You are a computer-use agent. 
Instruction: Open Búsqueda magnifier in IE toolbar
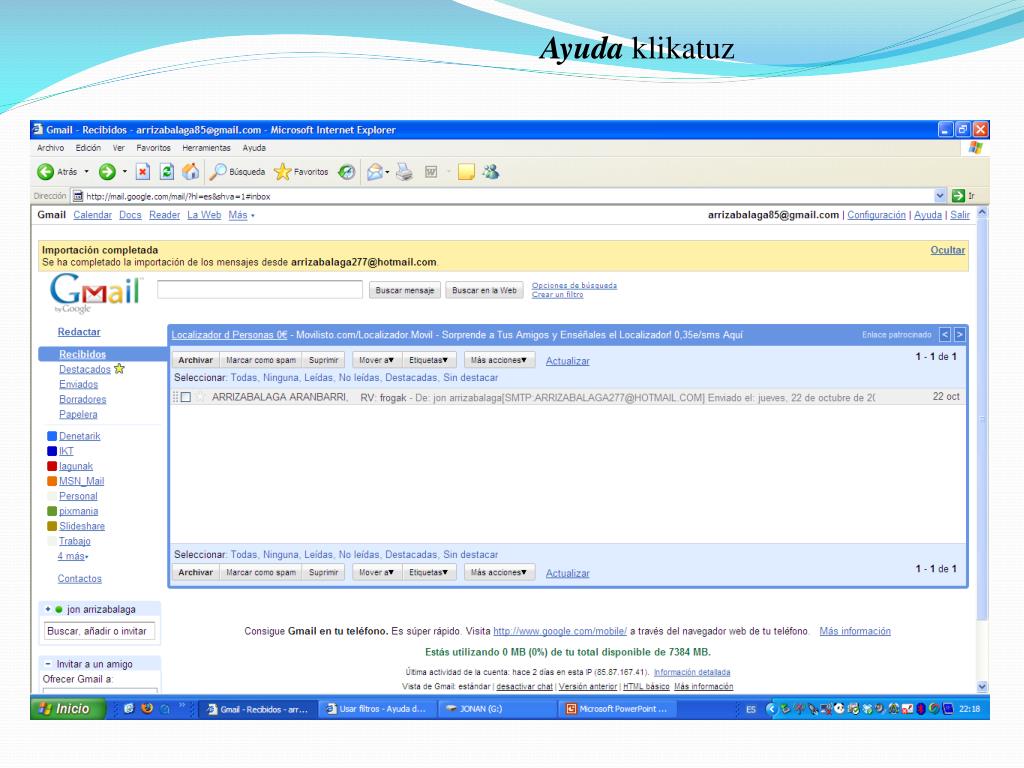(217, 172)
